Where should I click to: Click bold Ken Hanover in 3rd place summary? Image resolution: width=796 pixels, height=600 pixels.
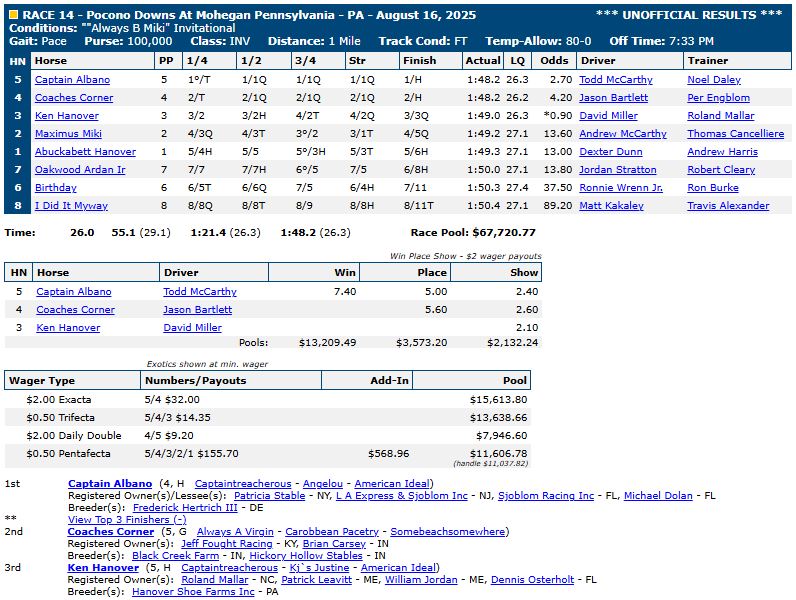tap(101, 568)
